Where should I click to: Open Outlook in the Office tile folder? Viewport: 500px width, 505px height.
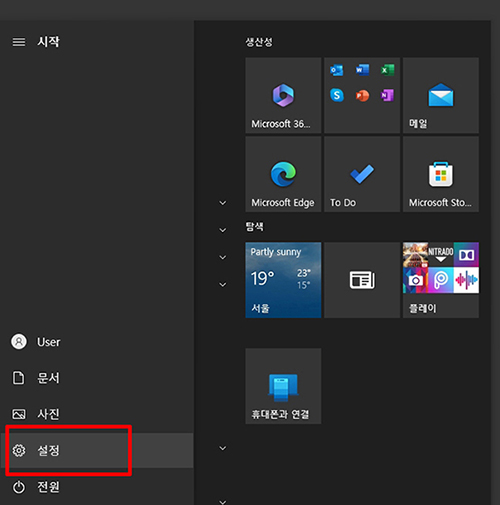(x=337, y=70)
